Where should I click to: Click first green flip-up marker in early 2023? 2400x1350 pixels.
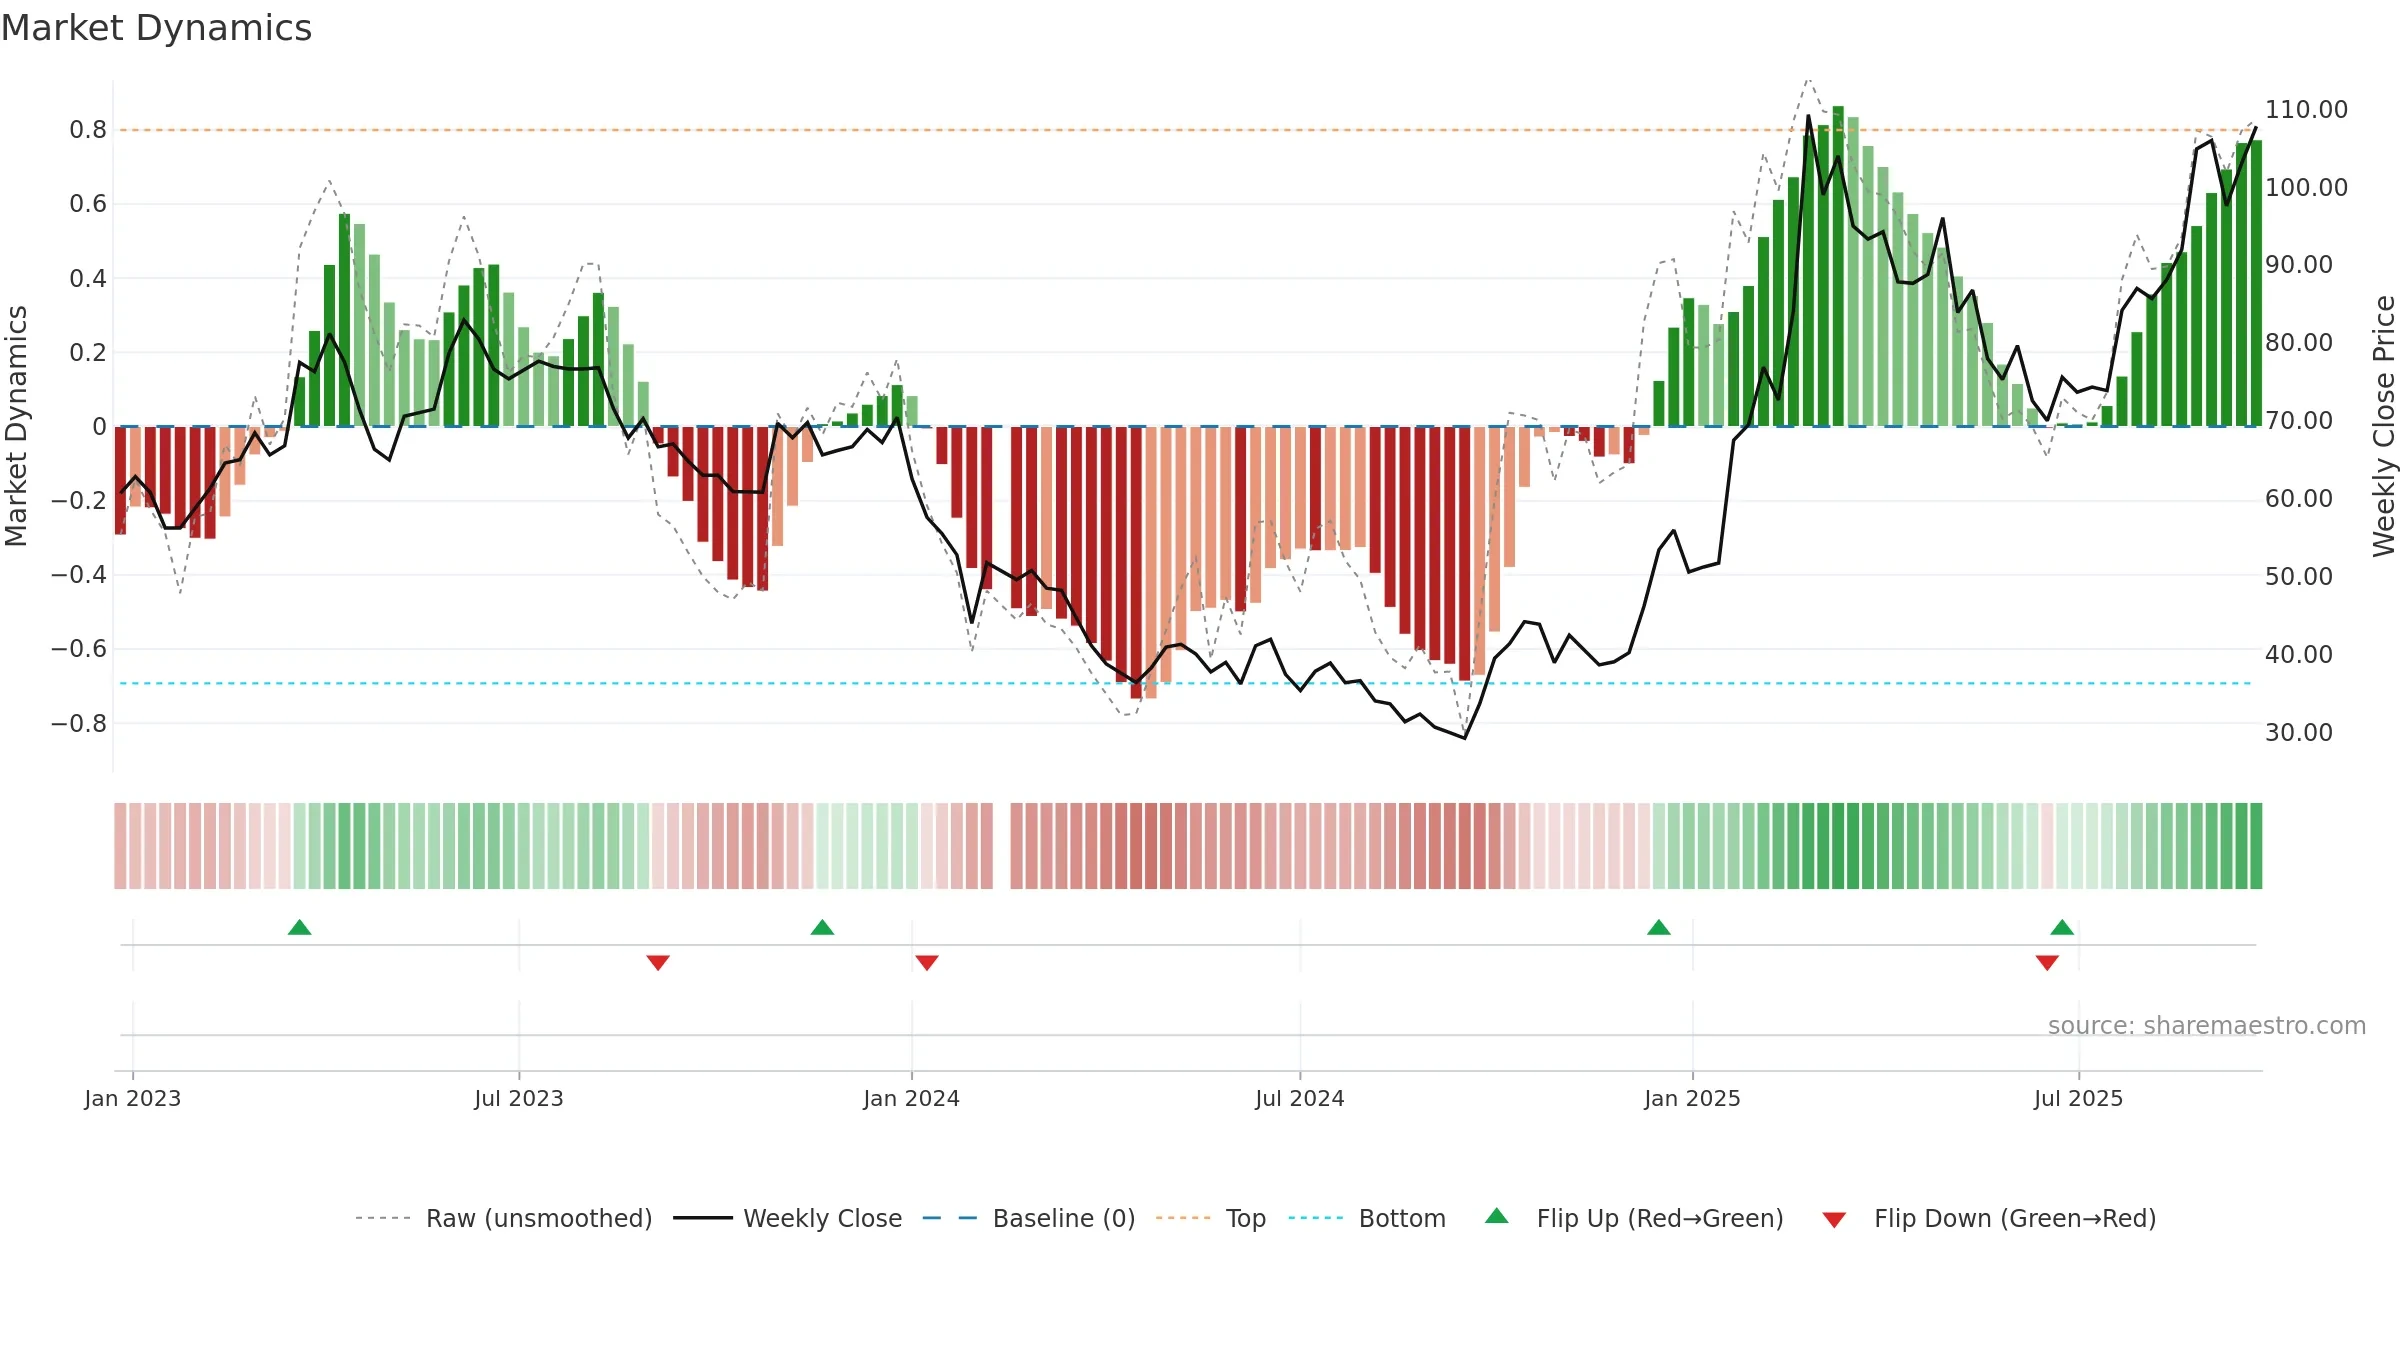(x=299, y=927)
